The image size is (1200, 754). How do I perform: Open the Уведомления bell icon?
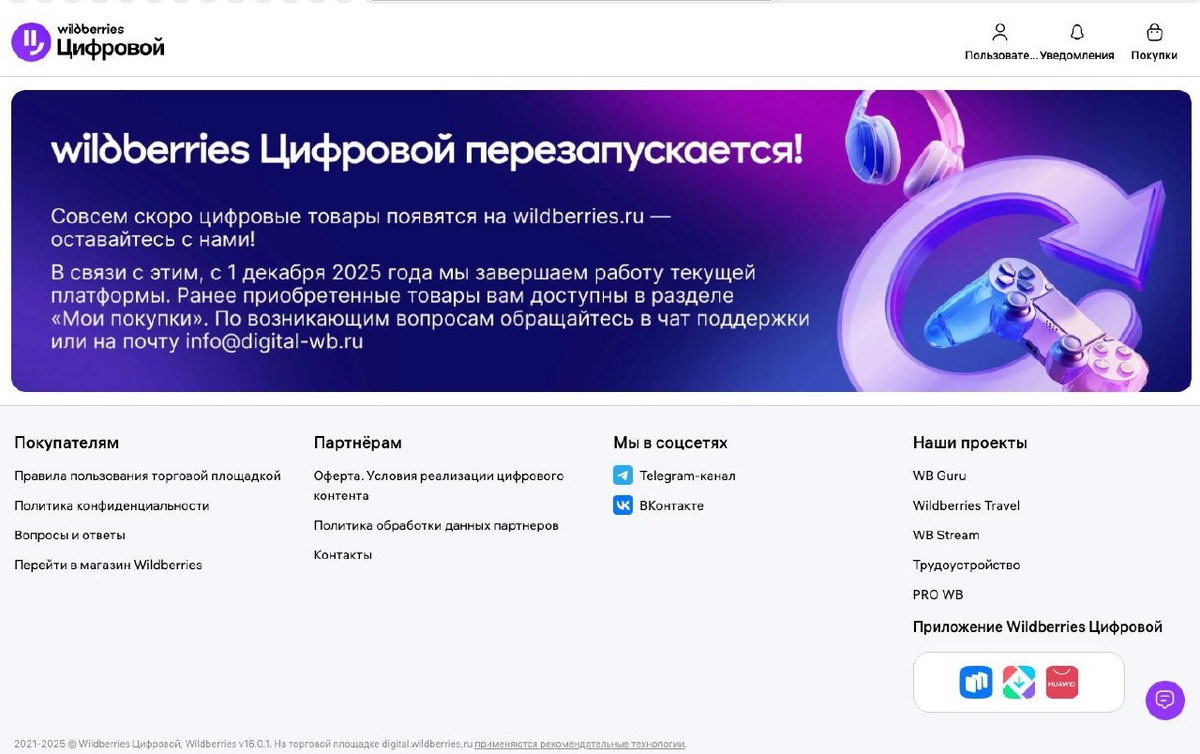[x=1077, y=32]
